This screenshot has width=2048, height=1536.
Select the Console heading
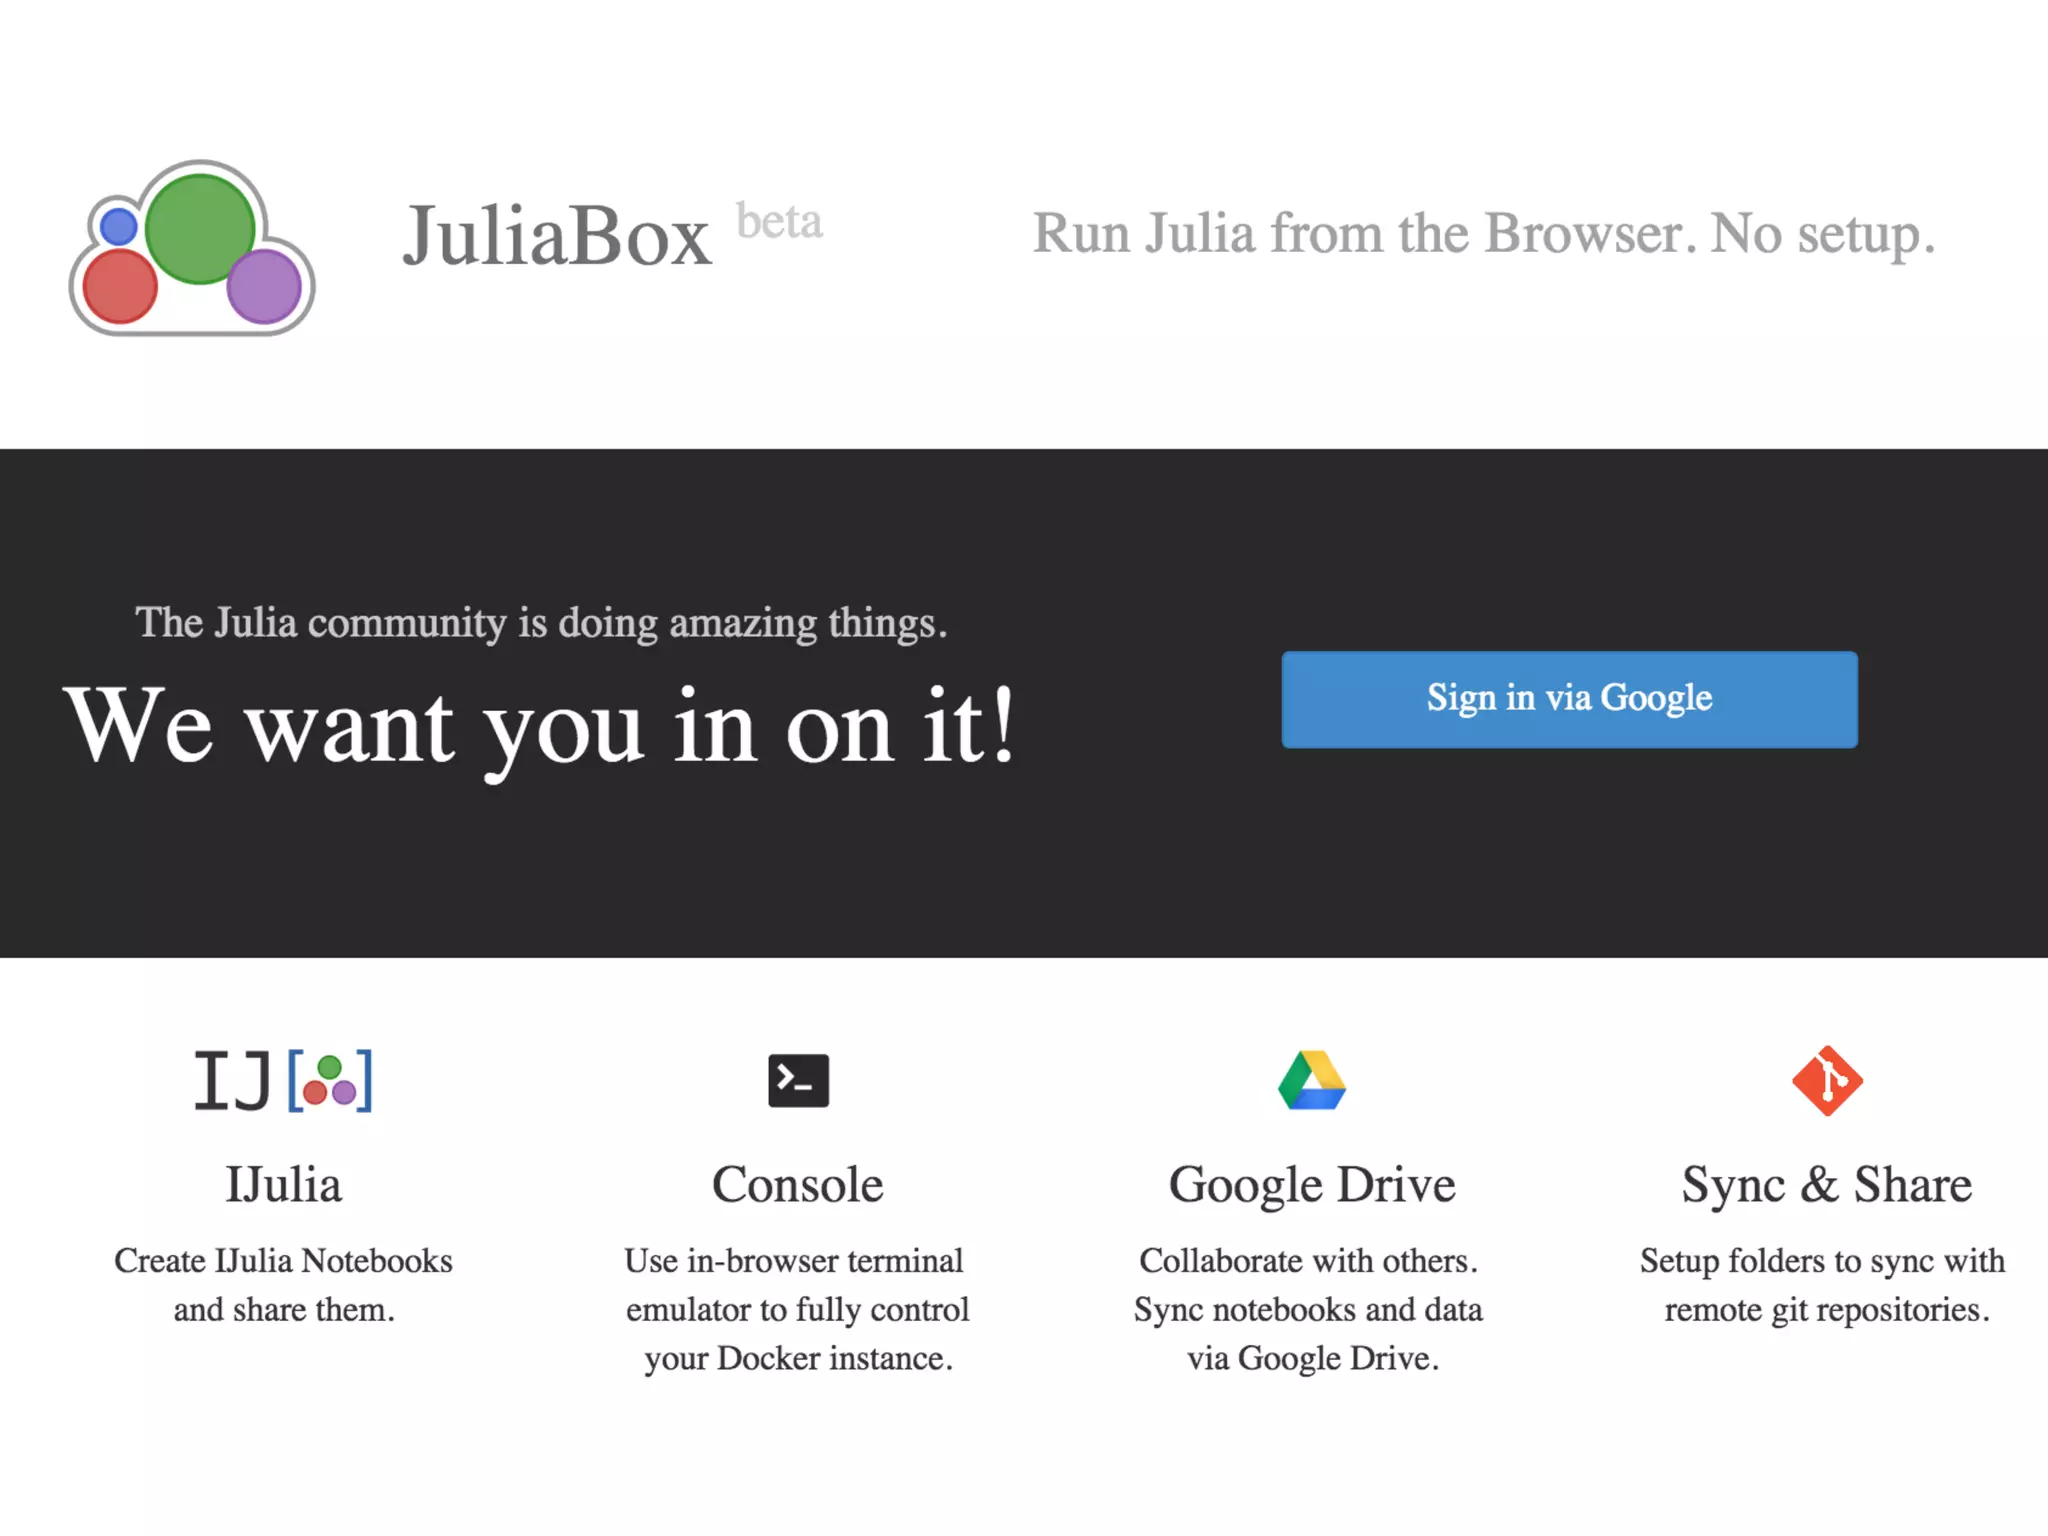[798, 1185]
